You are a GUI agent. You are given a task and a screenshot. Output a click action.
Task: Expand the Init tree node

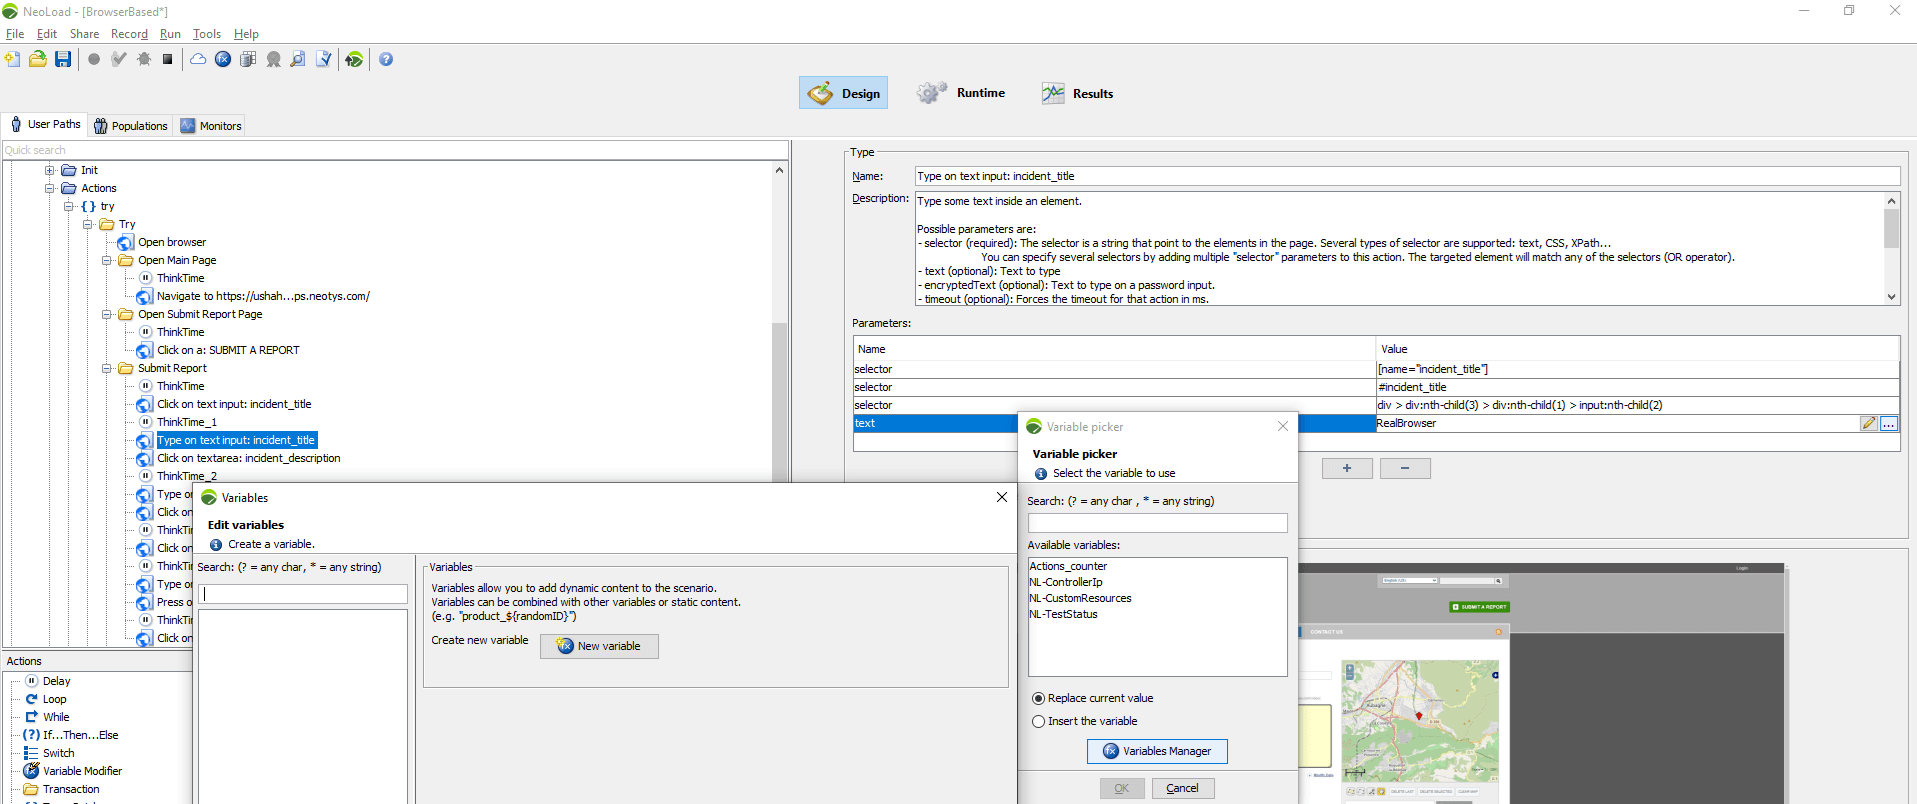pyautogui.click(x=50, y=170)
